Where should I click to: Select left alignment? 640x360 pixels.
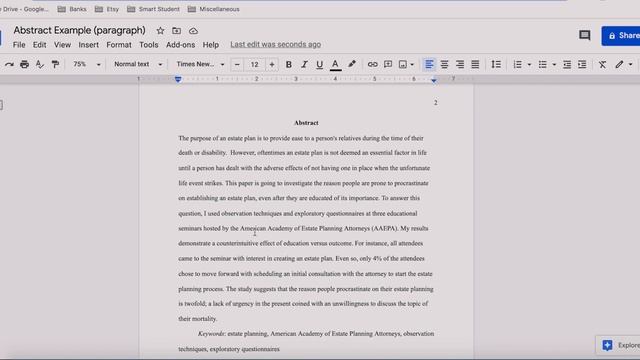(429, 64)
